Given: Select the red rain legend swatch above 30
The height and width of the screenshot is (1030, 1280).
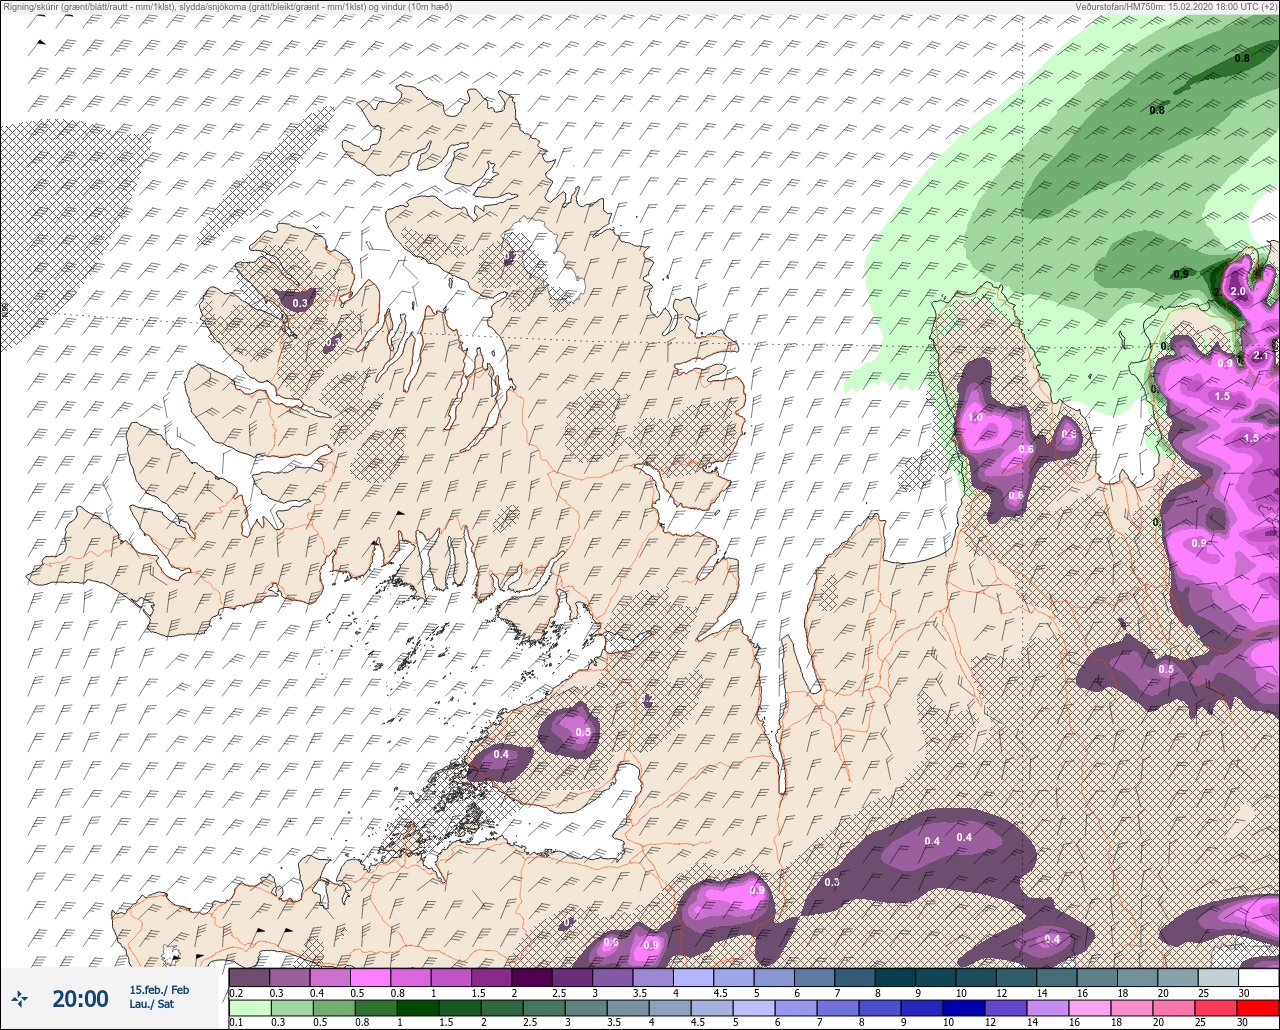Looking at the screenshot, I should pos(1258,1008).
